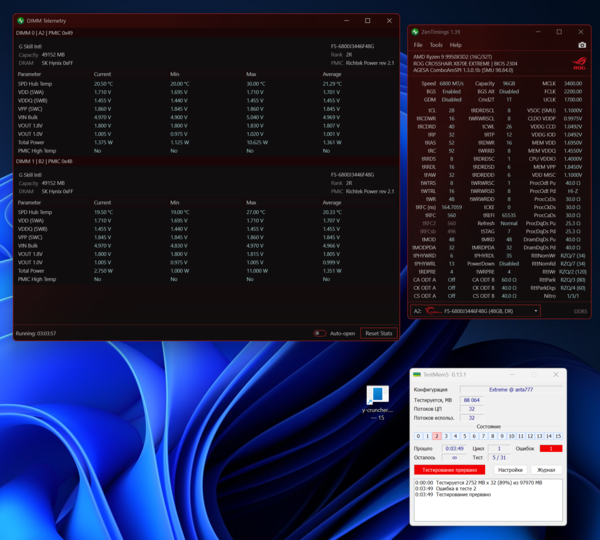This screenshot has width=600, height=540.
Task: Click DIMM 0 Total Power max '10.625 W'
Action: (x=257, y=142)
